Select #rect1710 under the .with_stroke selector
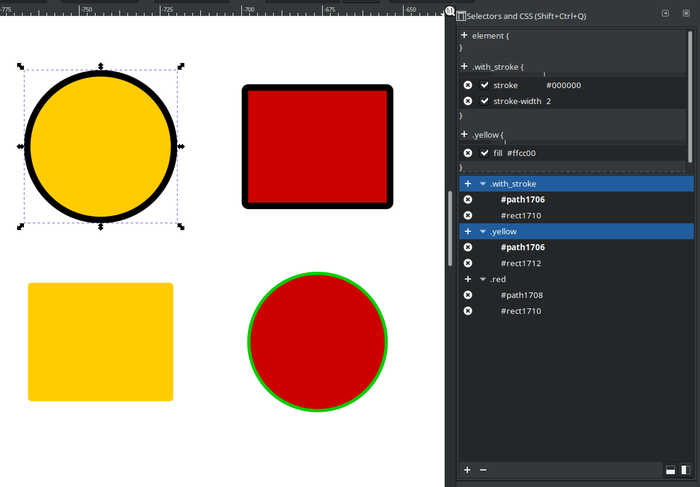 pos(521,215)
